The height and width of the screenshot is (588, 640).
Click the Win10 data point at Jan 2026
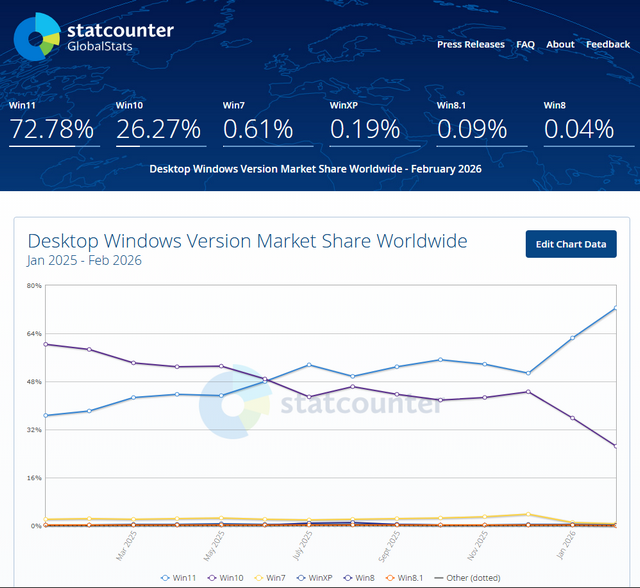coord(572,418)
